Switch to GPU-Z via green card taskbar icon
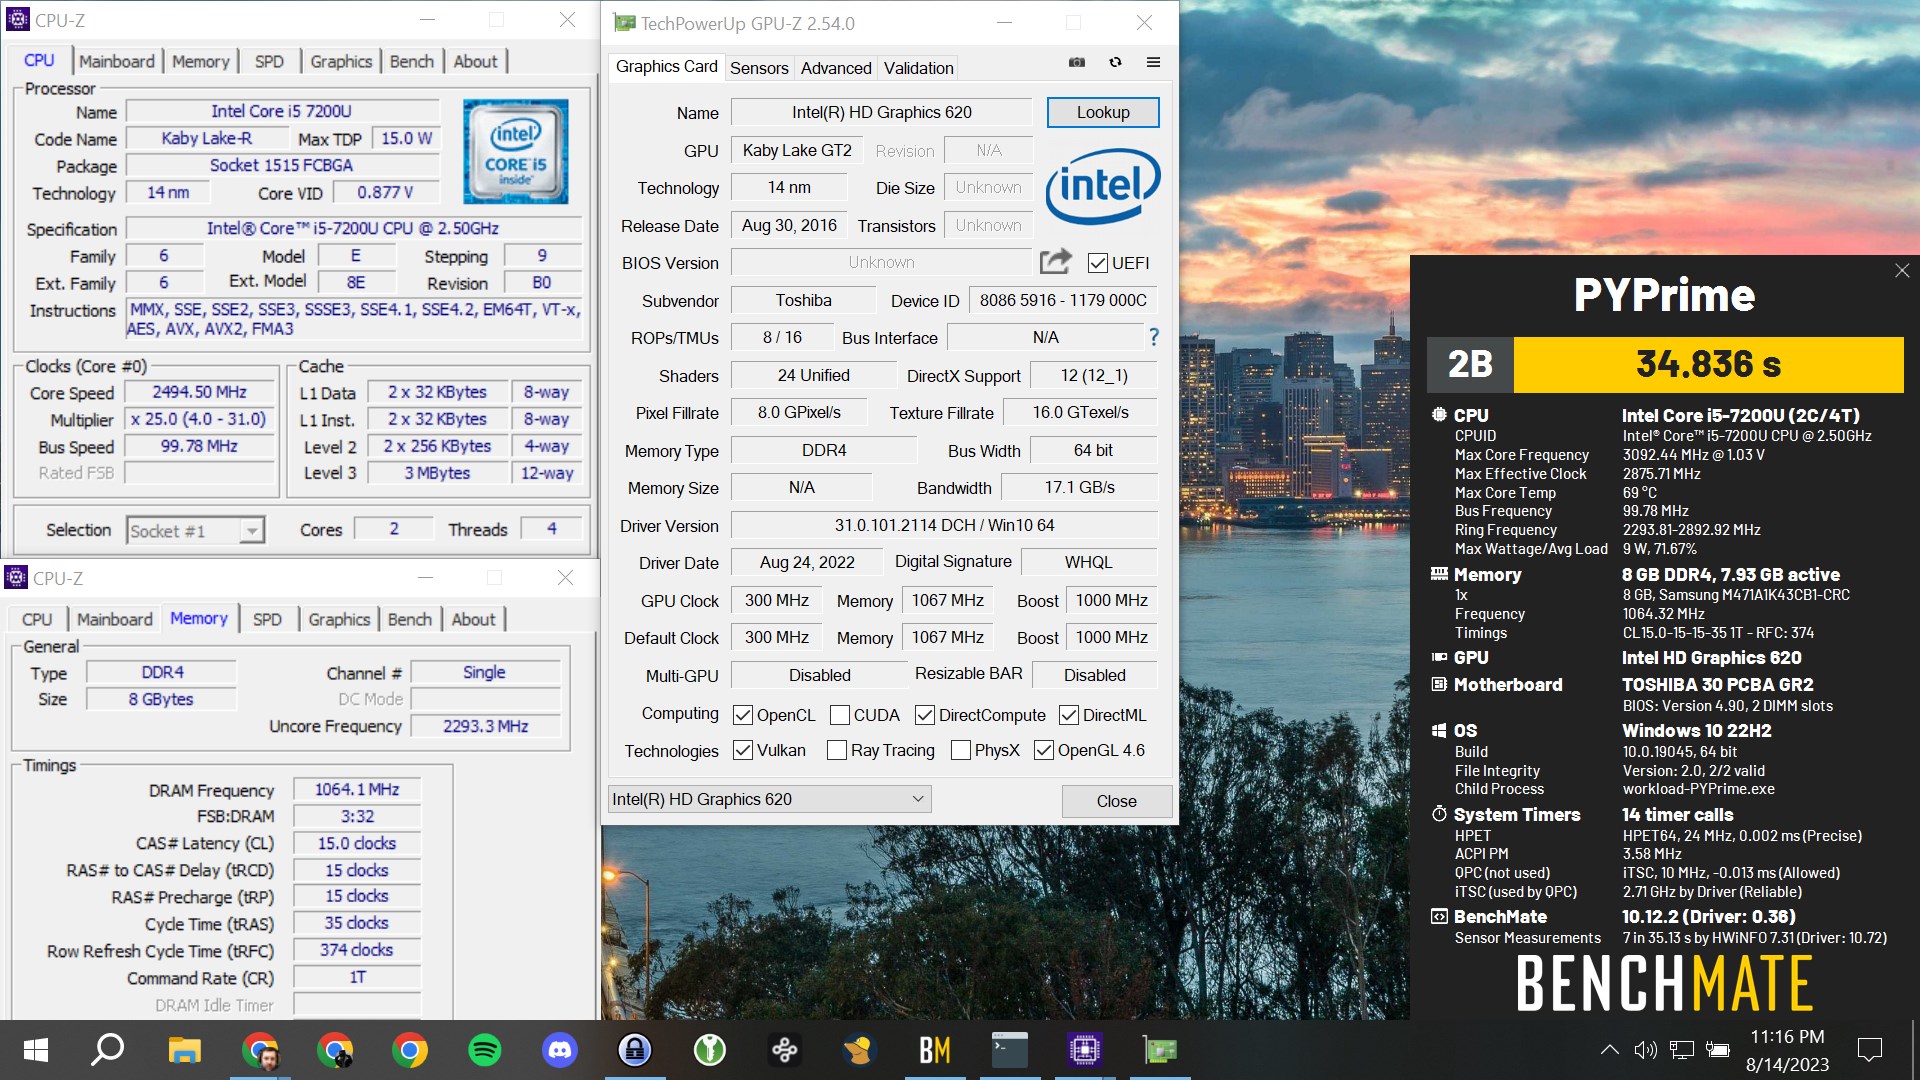 click(1160, 1050)
